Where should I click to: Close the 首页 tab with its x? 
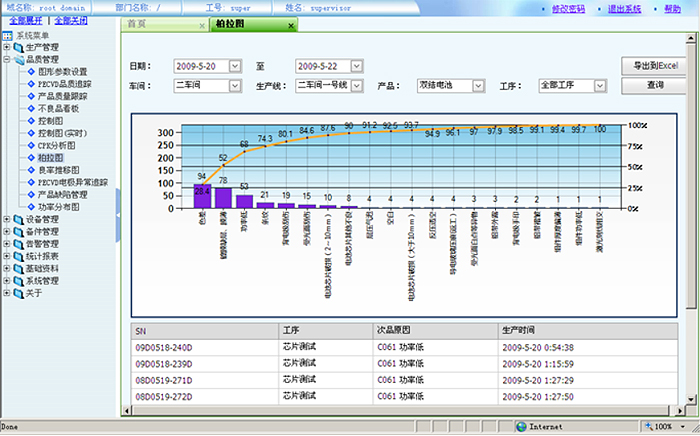click(x=202, y=26)
